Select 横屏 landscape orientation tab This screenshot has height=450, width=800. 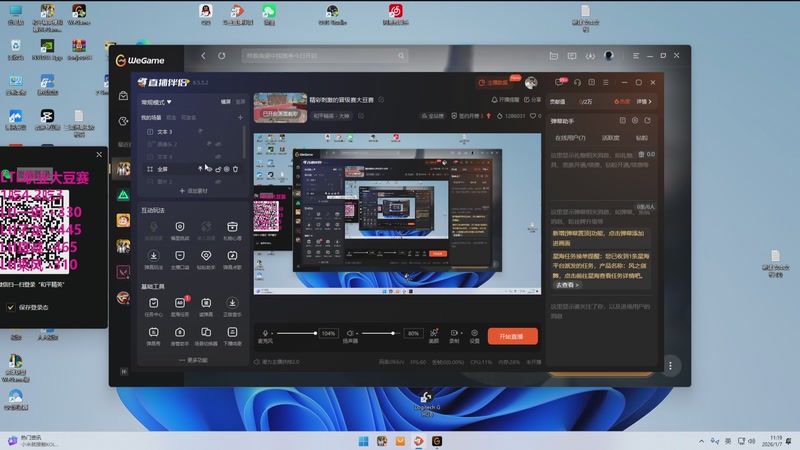tap(226, 102)
